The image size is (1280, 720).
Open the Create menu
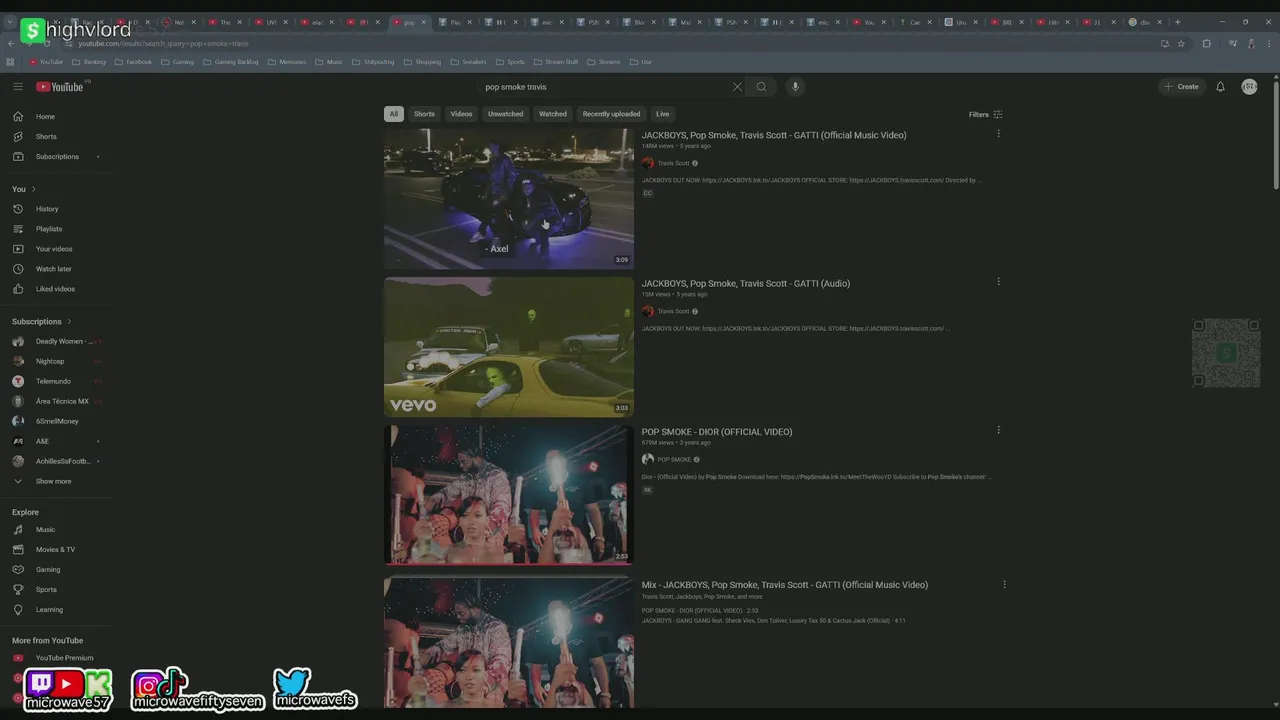click(x=1181, y=87)
